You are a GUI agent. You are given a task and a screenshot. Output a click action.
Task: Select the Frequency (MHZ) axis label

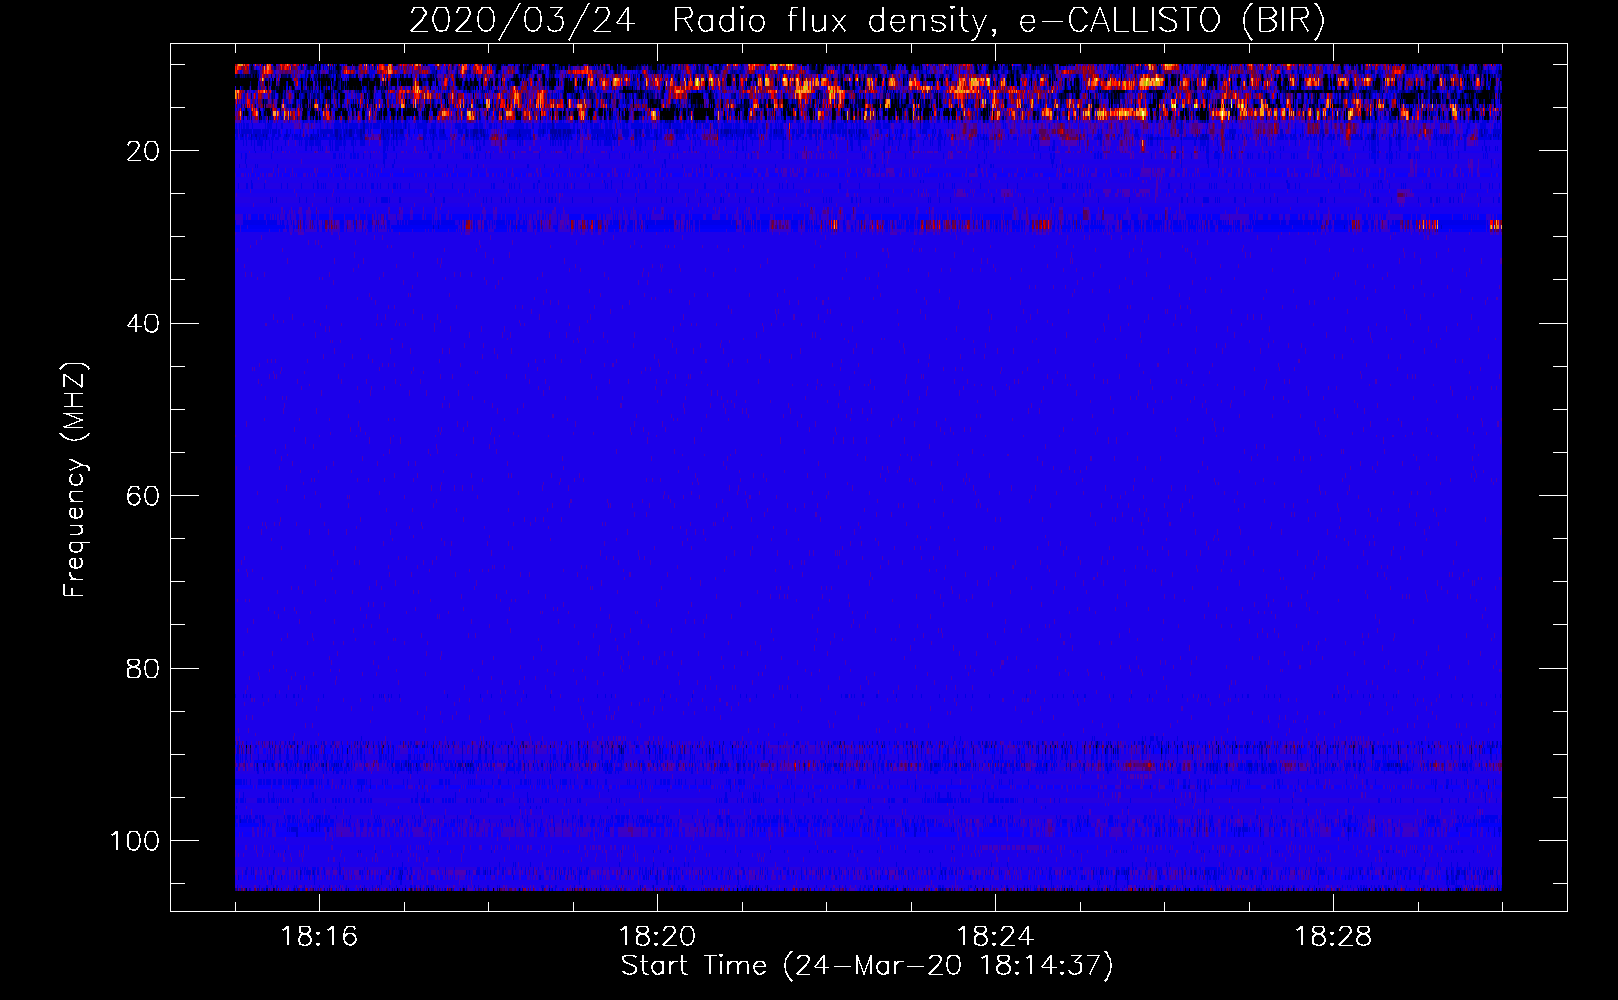tap(75, 480)
